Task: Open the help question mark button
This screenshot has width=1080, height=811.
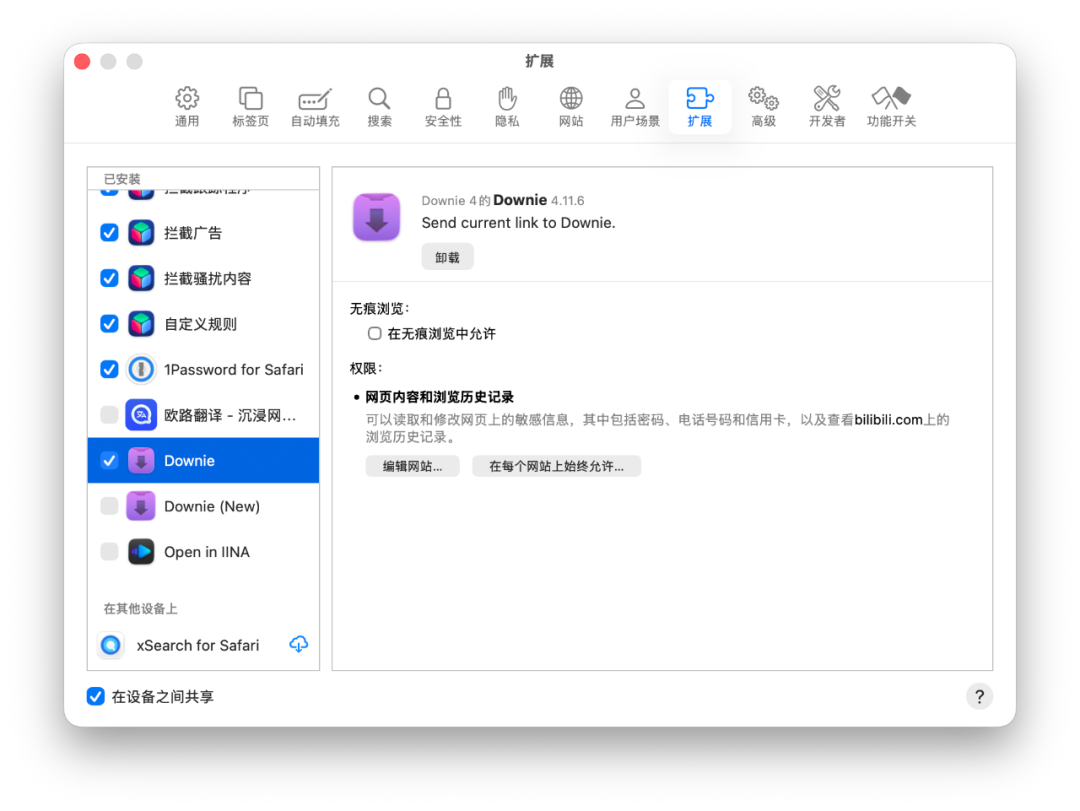Action: (x=979, y=696)
